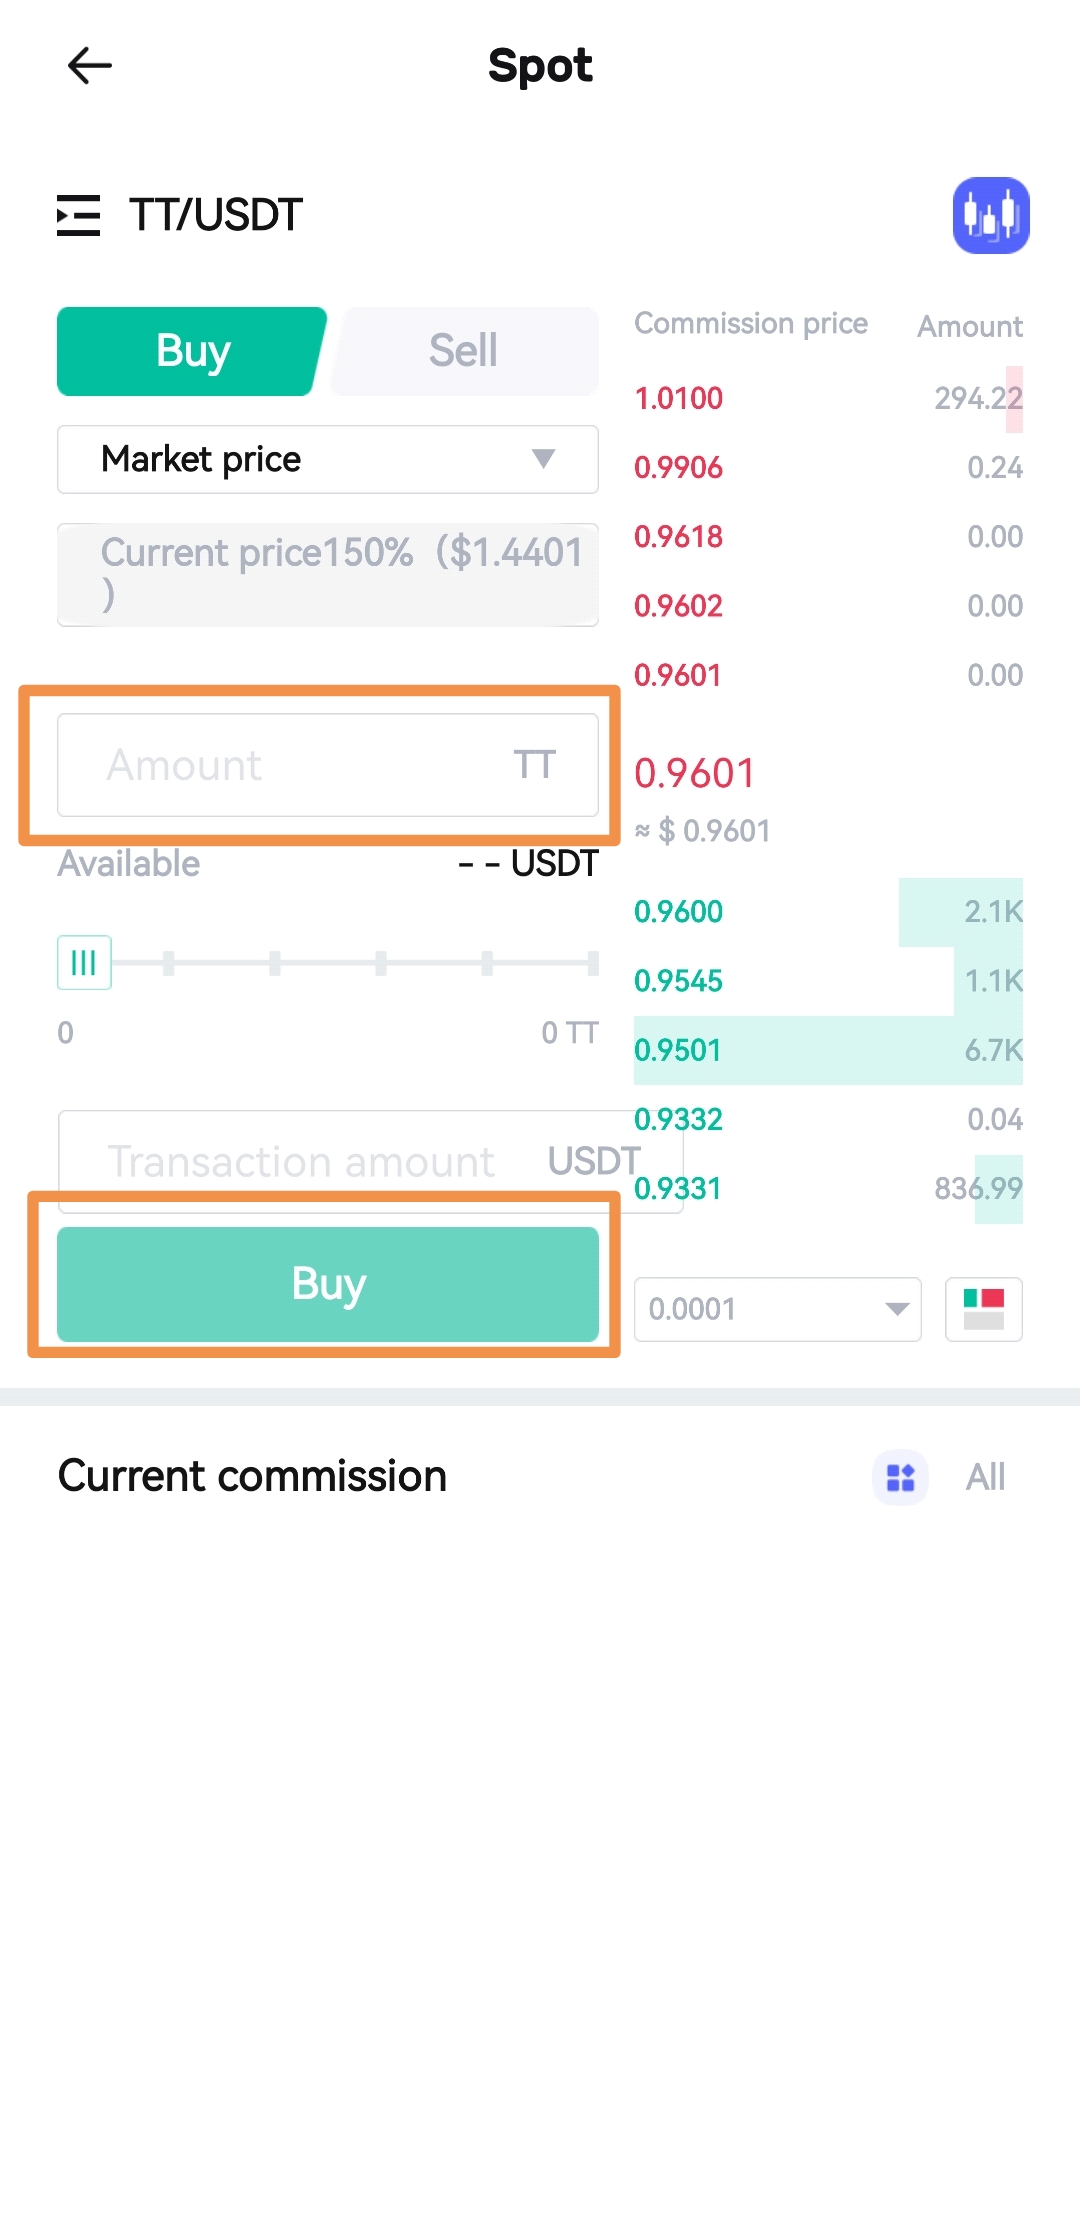Select the Buy tab
Screen dimensions: 1080x2220
click(x=192, y=351)
